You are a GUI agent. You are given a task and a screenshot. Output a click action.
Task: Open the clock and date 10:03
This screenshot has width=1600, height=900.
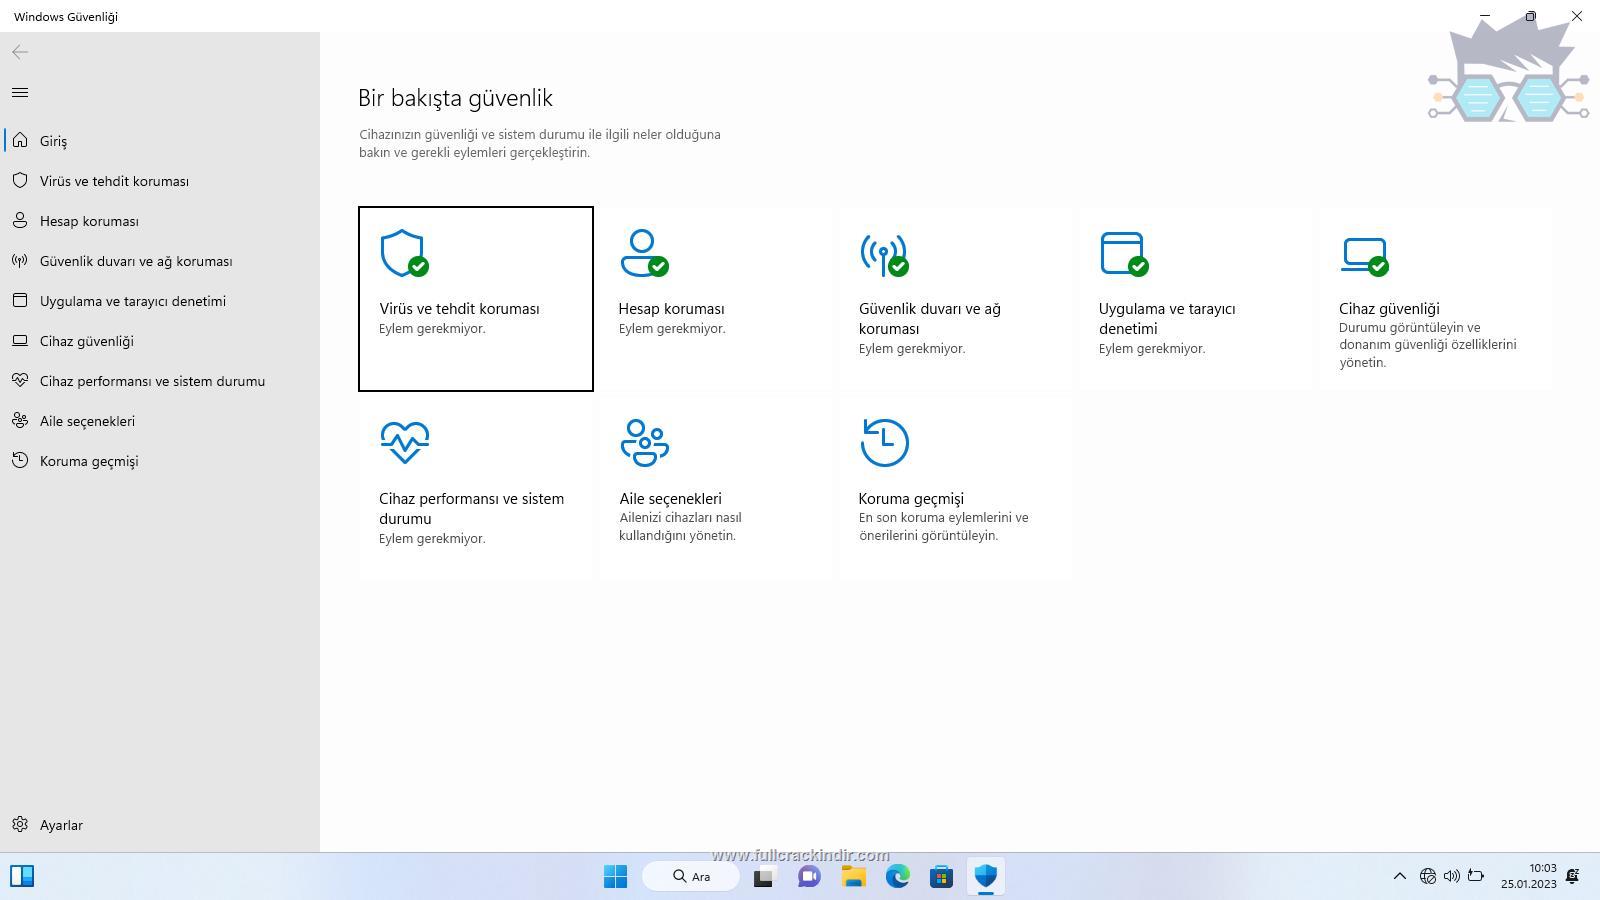pos(1528,877)
